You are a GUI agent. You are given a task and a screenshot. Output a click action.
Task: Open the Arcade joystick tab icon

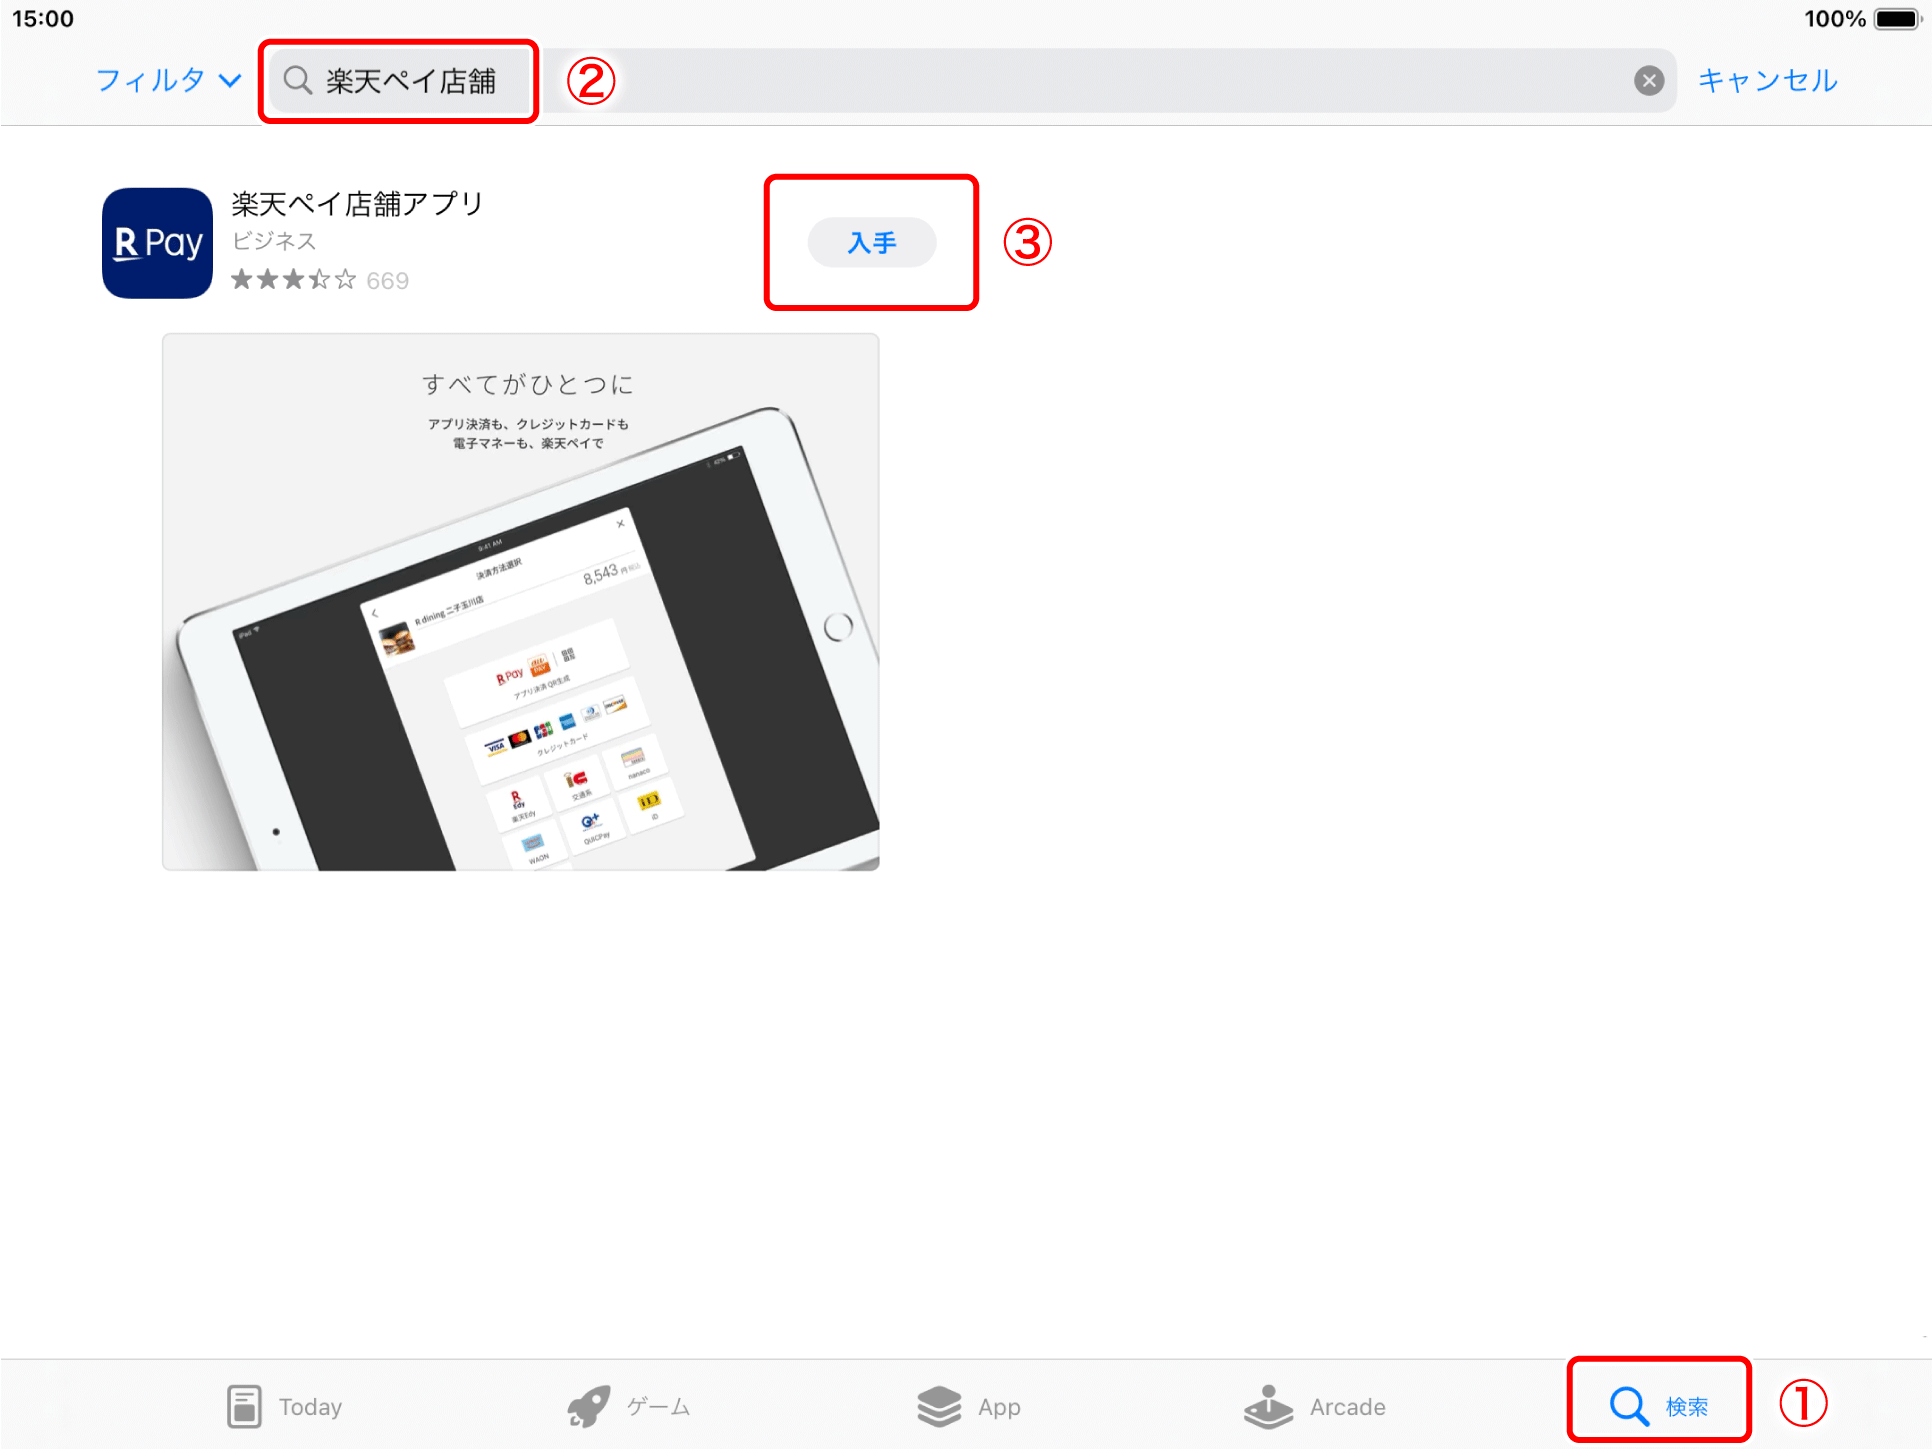(x=1269, y=1406)
